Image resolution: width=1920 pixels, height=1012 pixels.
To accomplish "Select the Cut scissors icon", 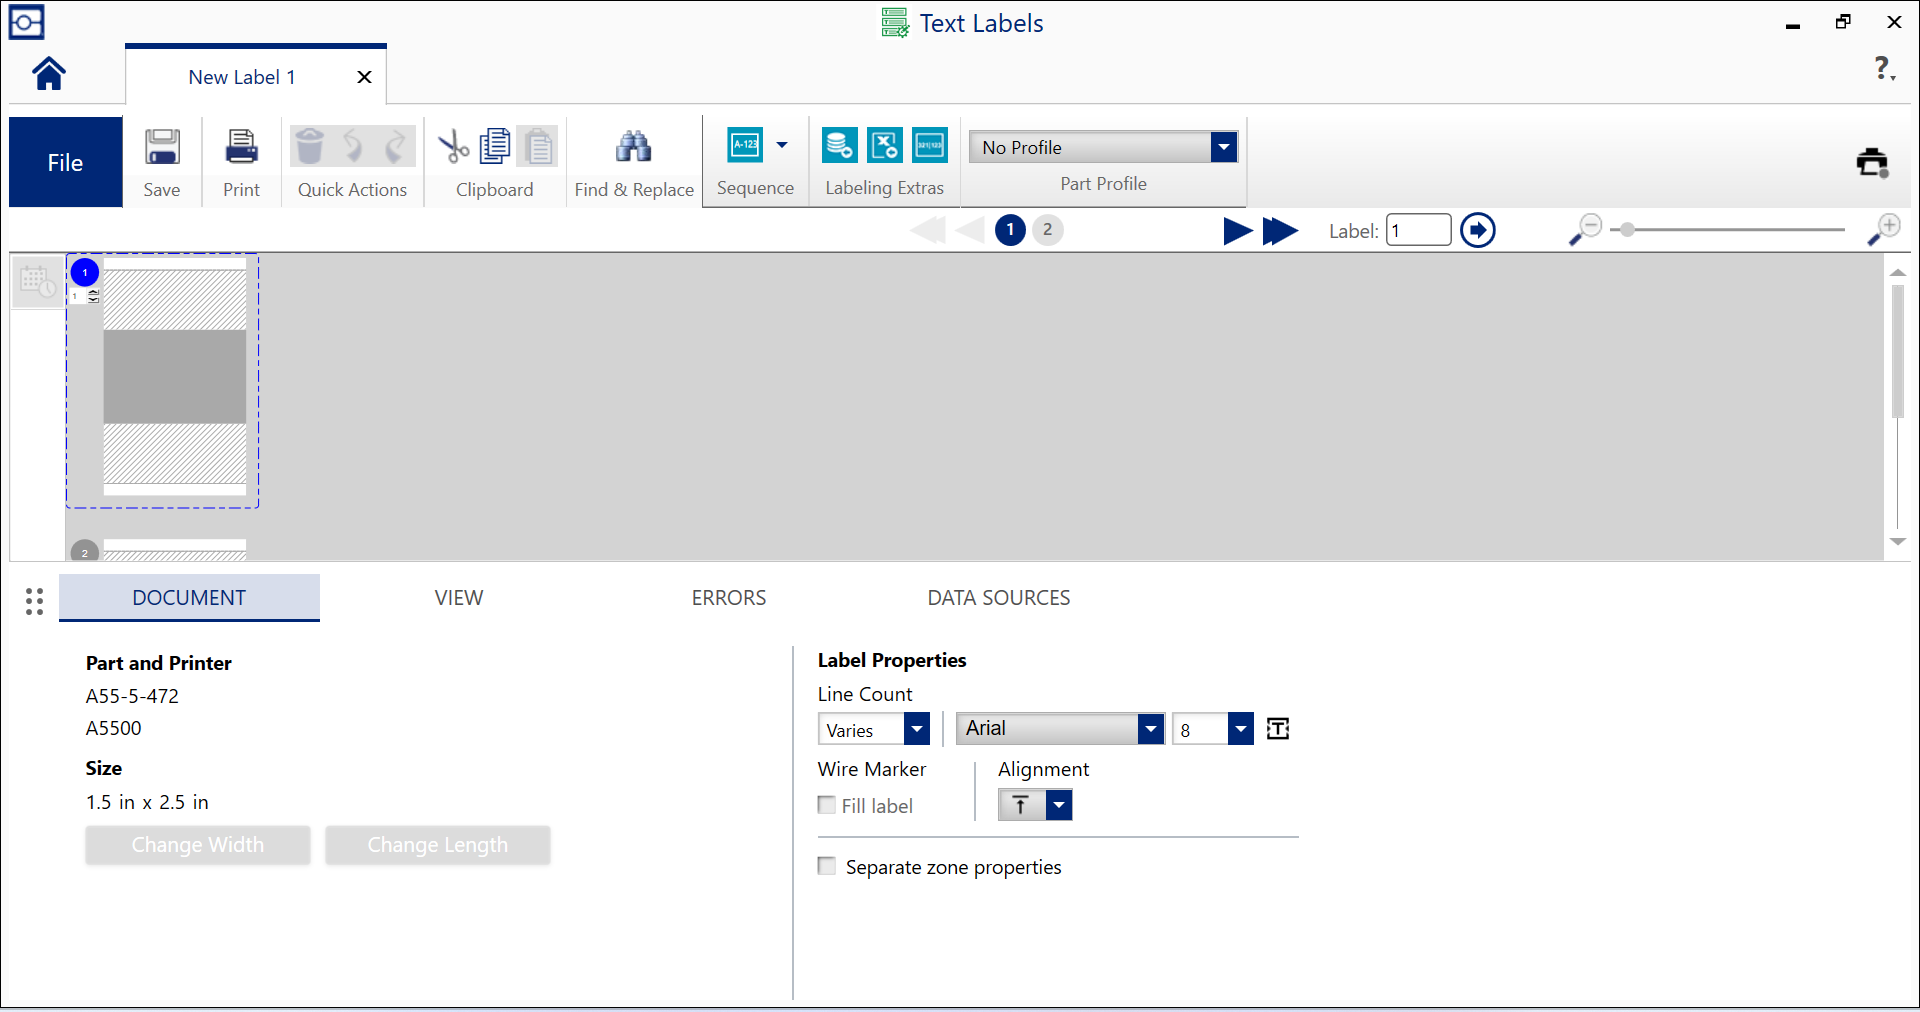I will pyautogui.click(x=453, y=147).
